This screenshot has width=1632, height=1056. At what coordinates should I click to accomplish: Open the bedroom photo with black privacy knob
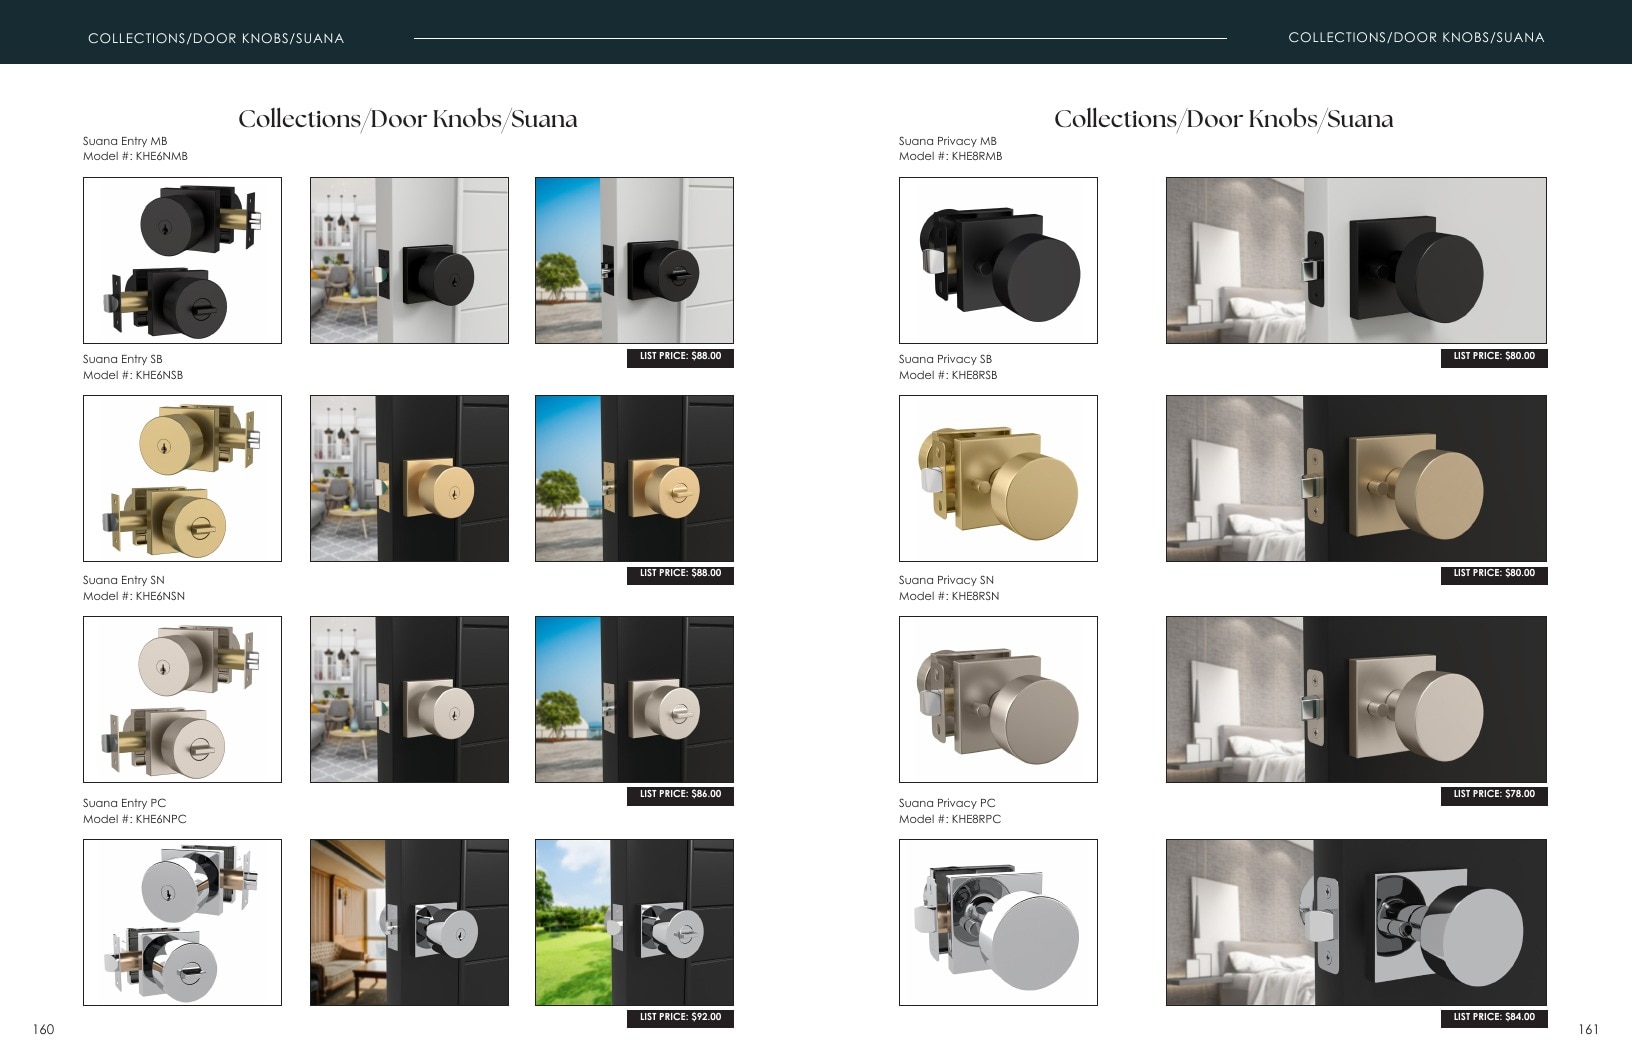click(x=1356, y=260)
